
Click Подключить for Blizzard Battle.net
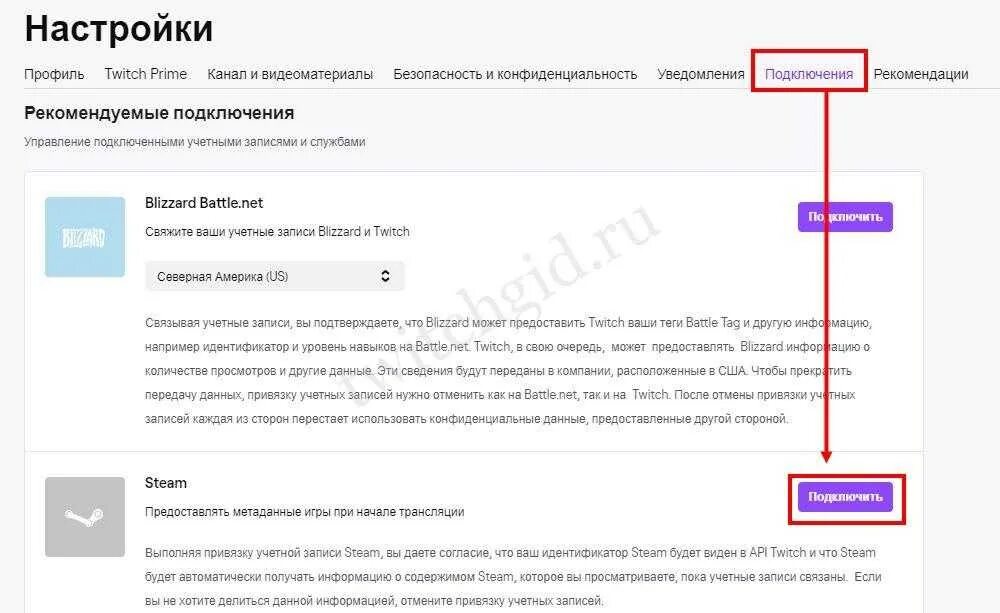(845, 217)
